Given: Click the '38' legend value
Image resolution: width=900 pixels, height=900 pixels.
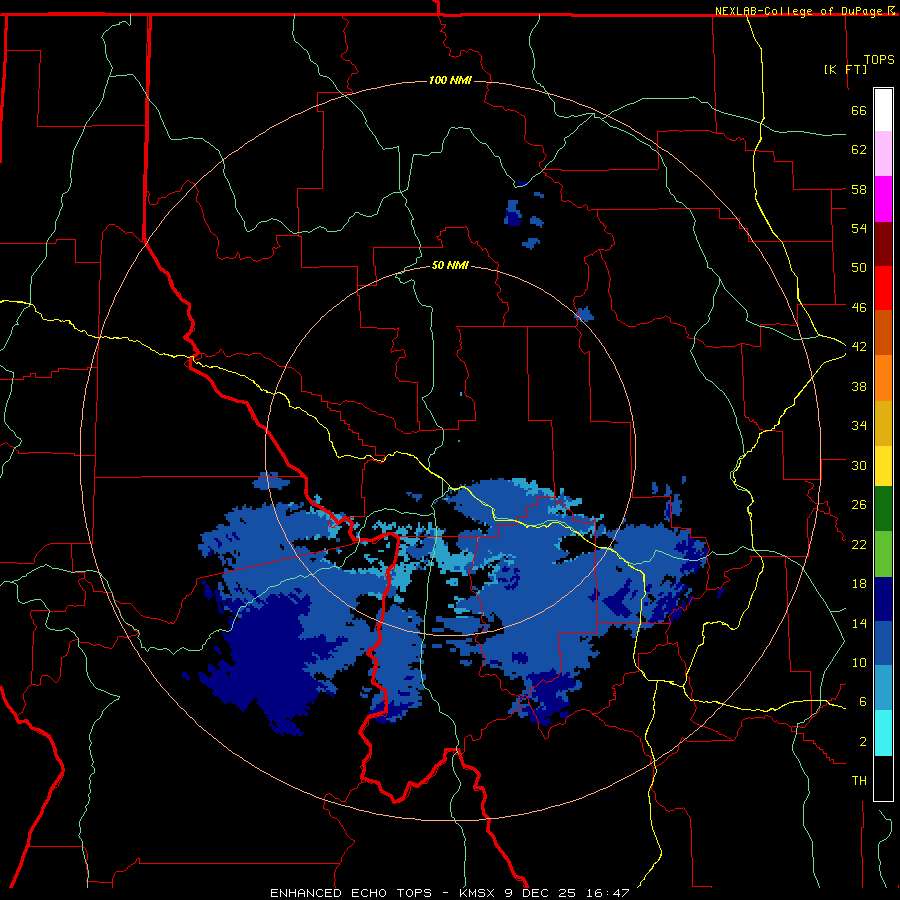Looking at the screenshot, I should coord(859,386).
